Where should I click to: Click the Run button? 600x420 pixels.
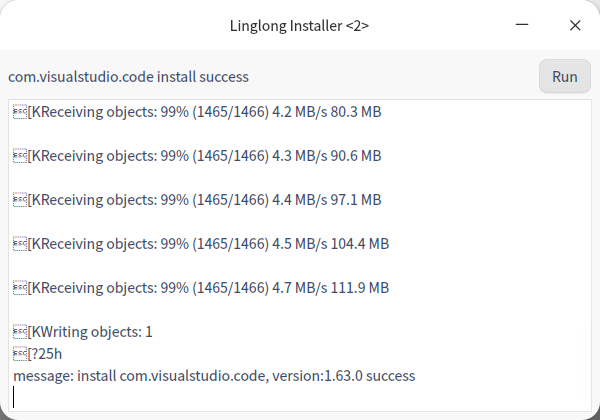click(565, 77)
